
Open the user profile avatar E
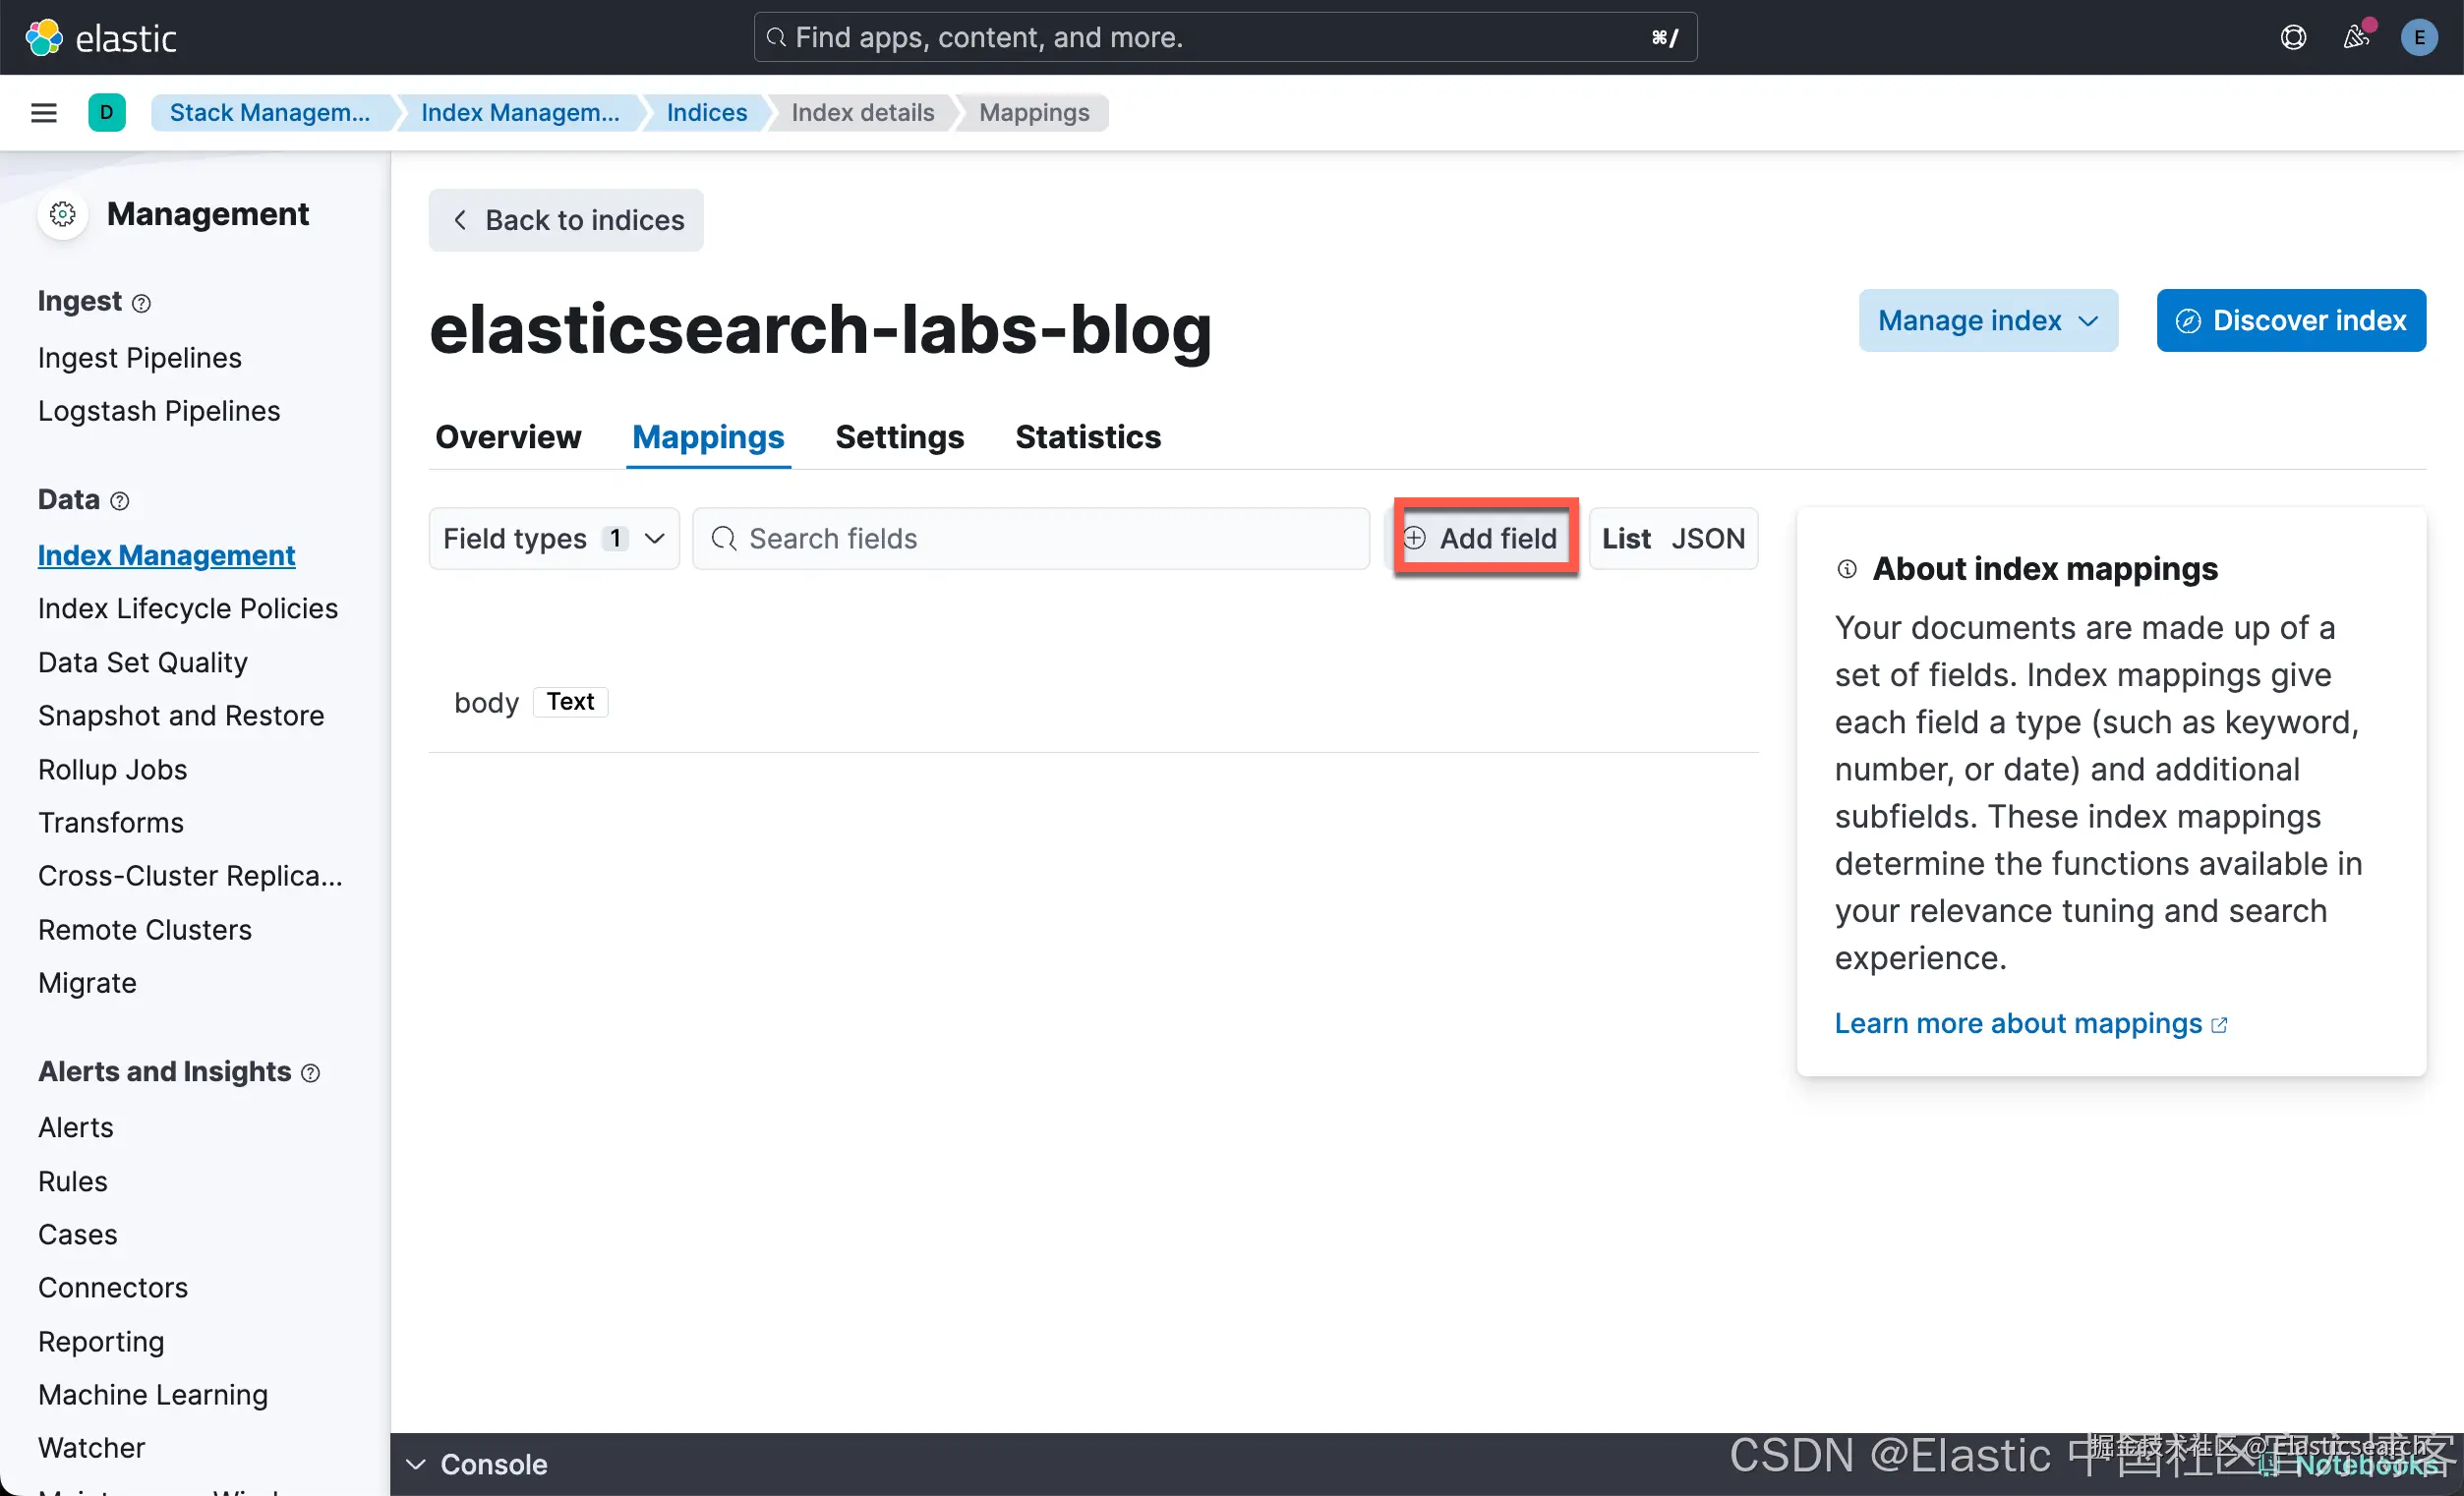(x=2418, y=38)
